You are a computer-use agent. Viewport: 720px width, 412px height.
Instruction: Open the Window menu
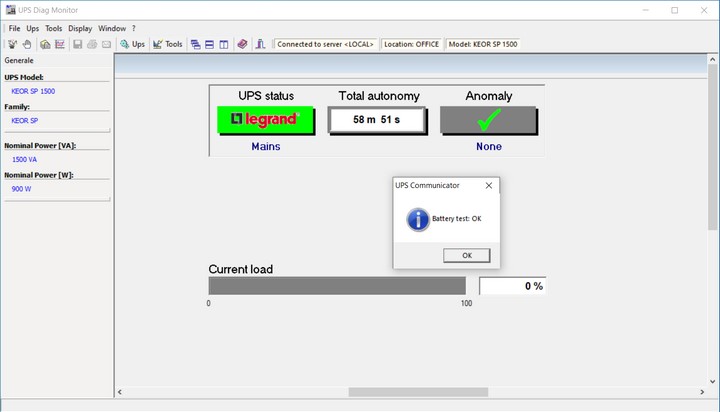pyautogui.click(x=112, y=28)
